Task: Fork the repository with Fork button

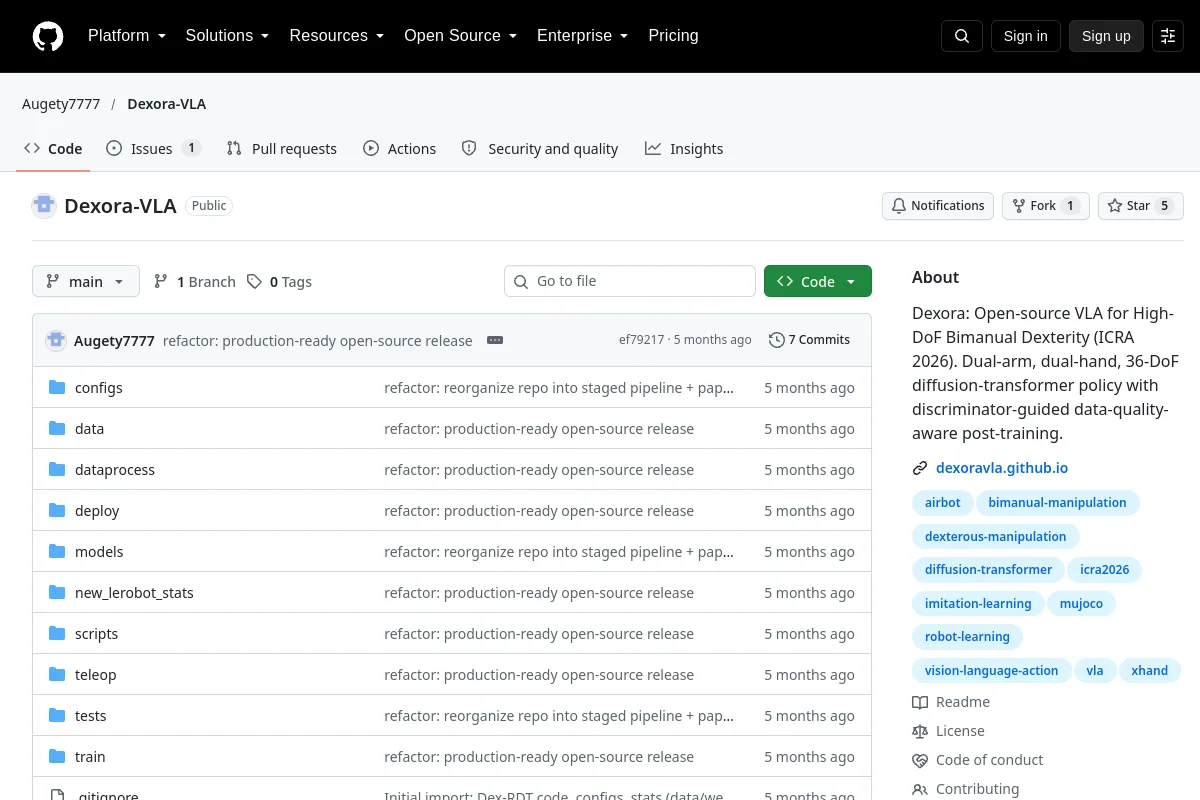Action: pyautogui.click(x=1045, y=206)
